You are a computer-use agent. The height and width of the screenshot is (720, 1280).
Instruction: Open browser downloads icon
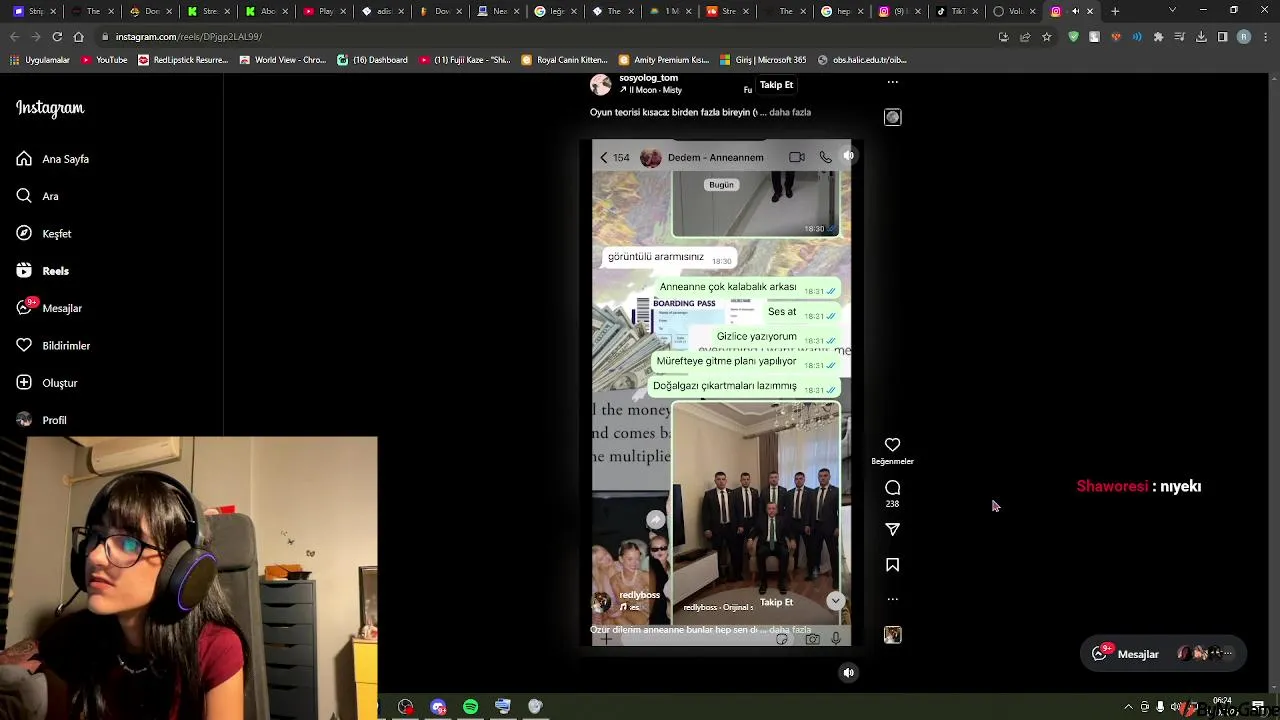(1201, 37)
